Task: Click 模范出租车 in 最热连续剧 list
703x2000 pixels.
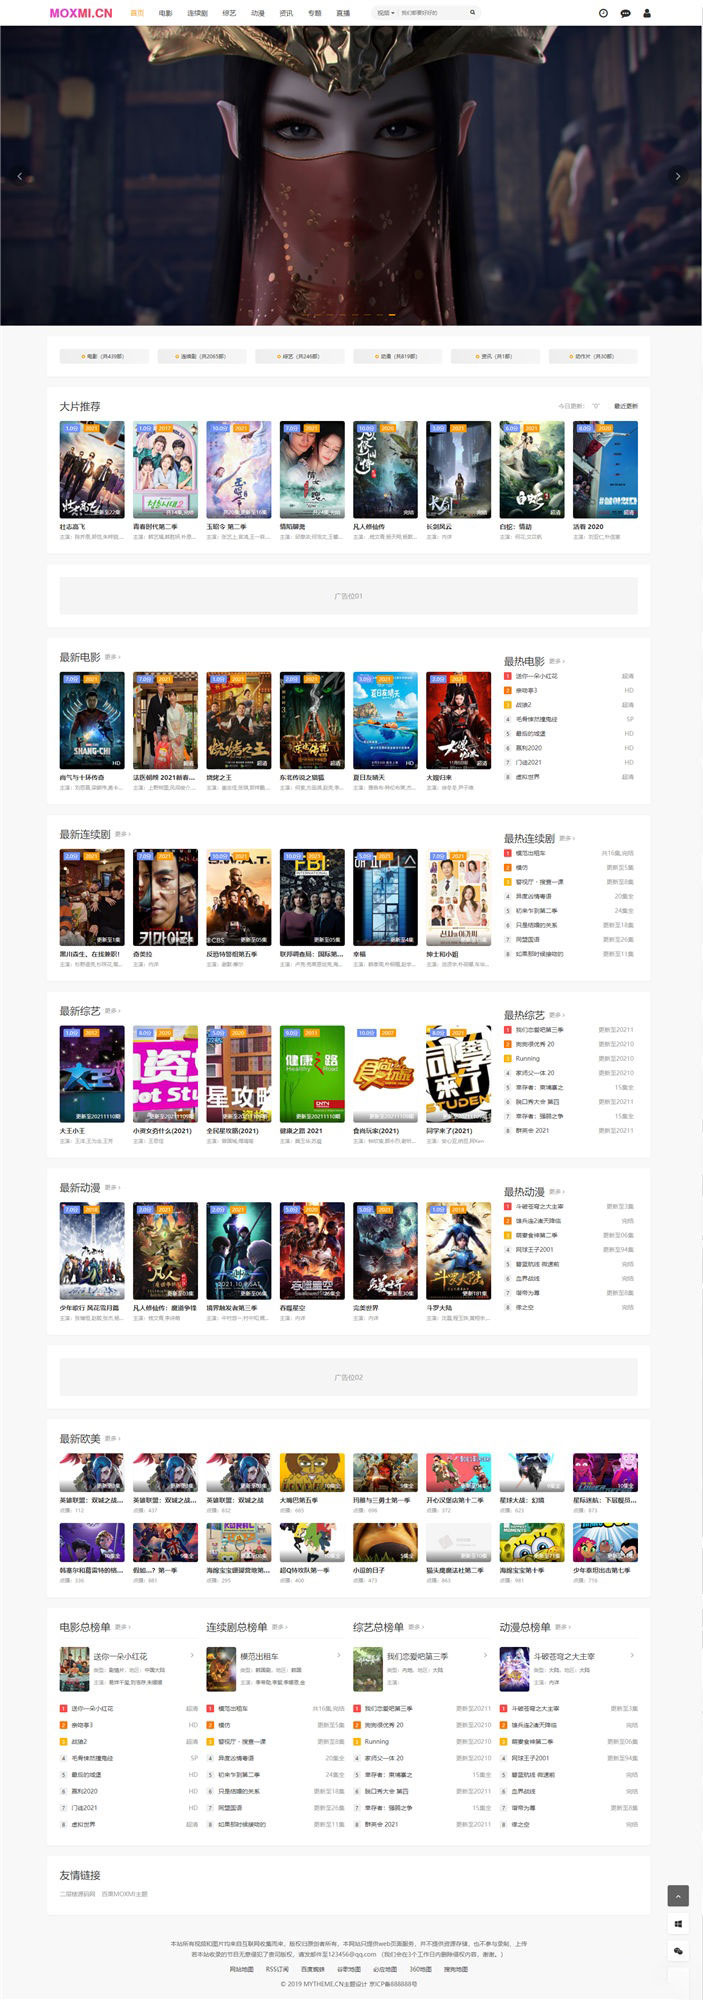Action: 531,853
